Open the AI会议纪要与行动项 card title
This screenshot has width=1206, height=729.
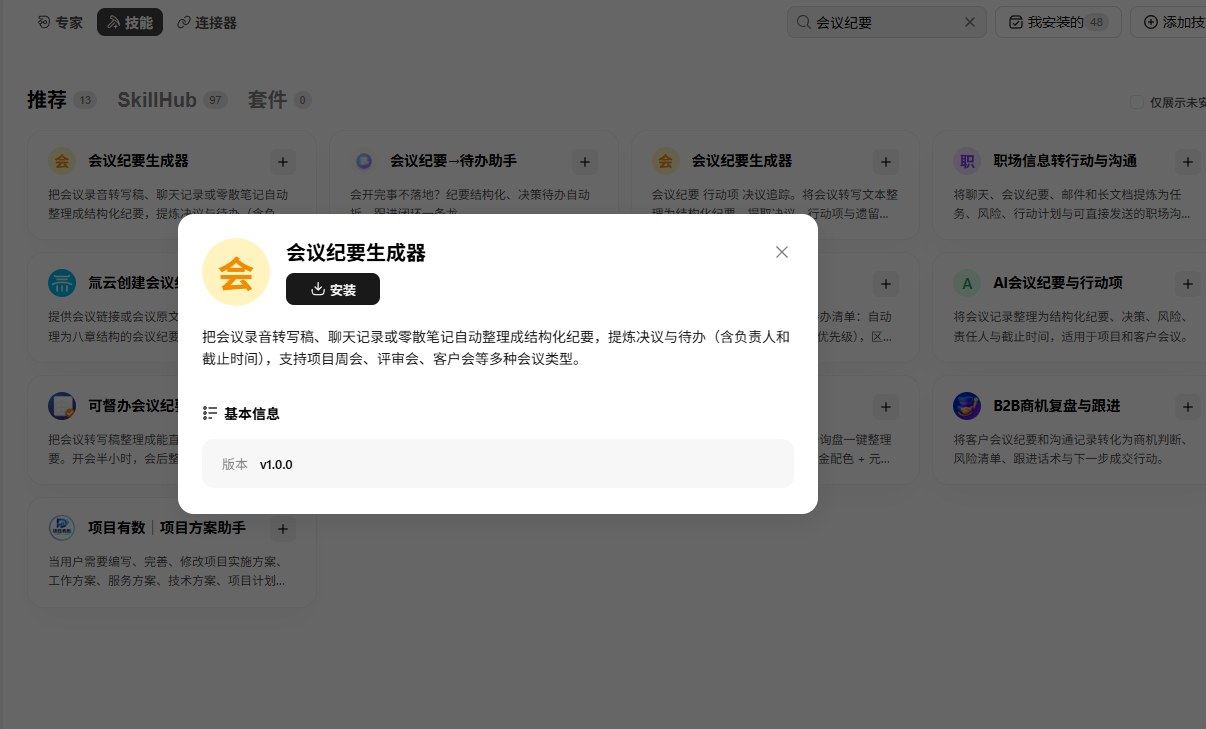coord(1058,283)
